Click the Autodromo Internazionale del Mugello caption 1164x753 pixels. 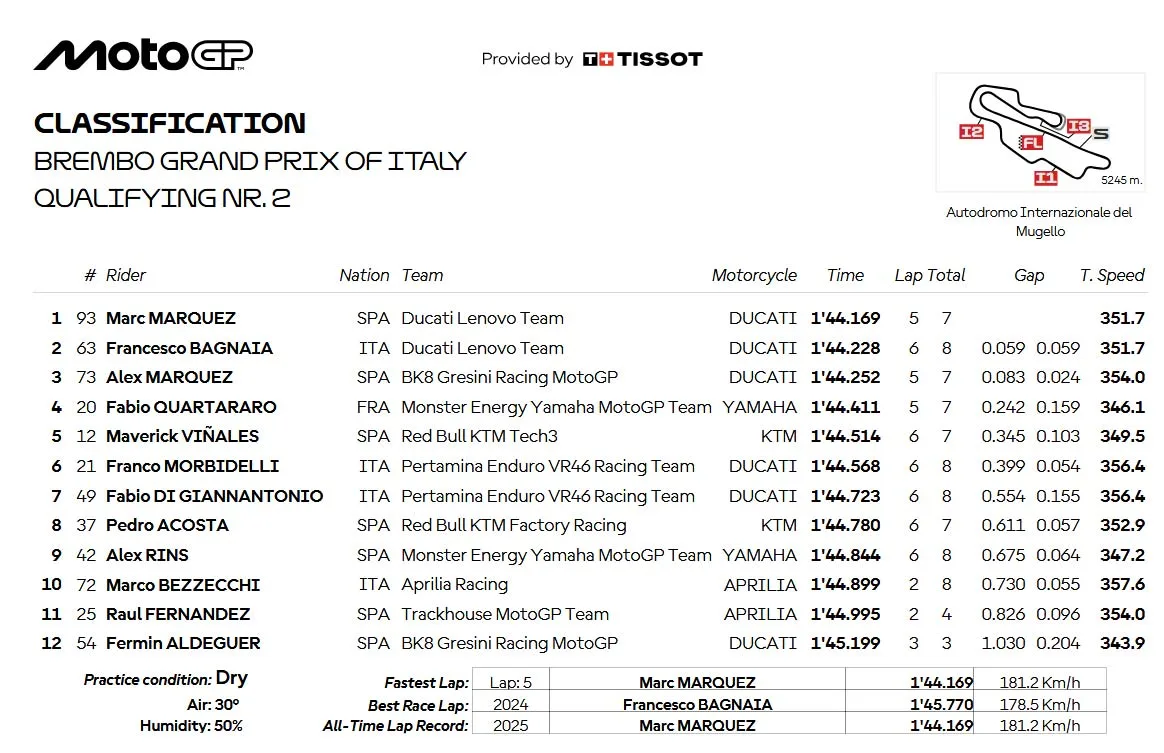(x=1039, y=221)
